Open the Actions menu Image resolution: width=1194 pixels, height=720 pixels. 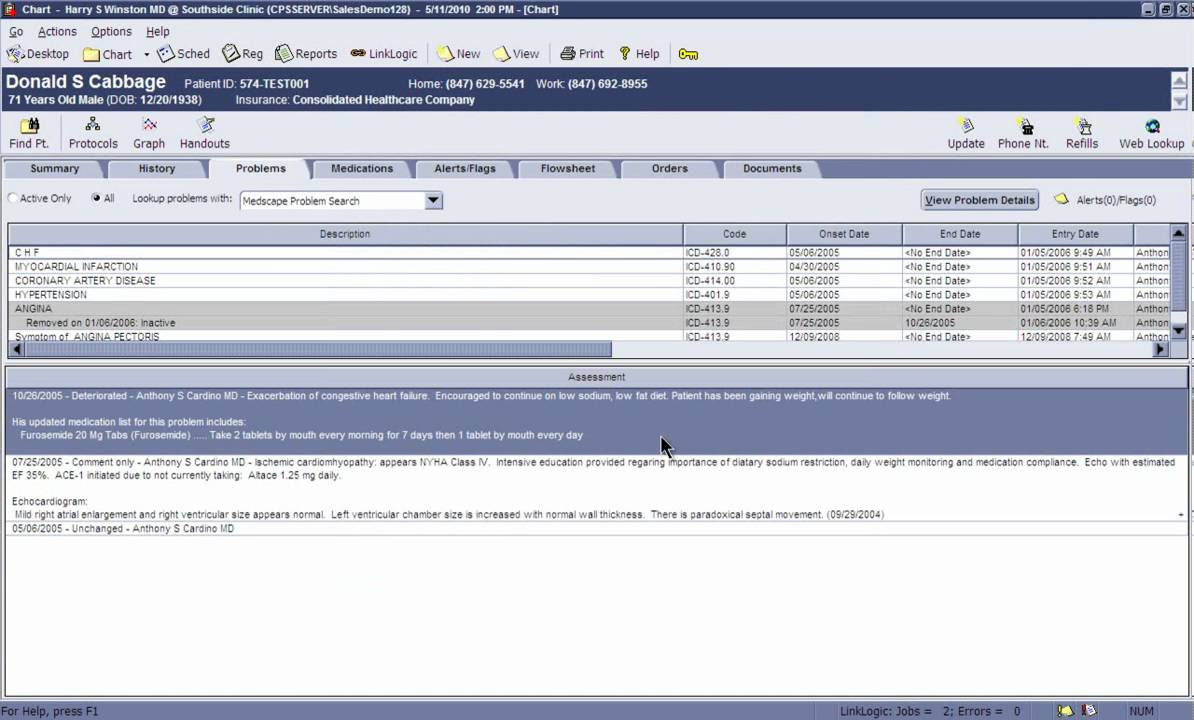tap(57, 31)
